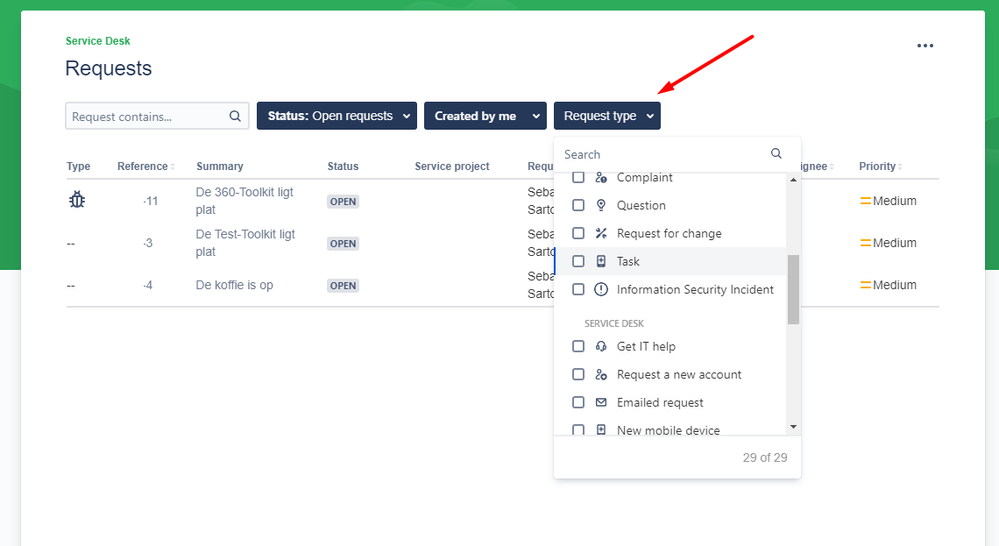999x546 pixels.
Task: Open reference -4 link
Action: click(148, 285)
